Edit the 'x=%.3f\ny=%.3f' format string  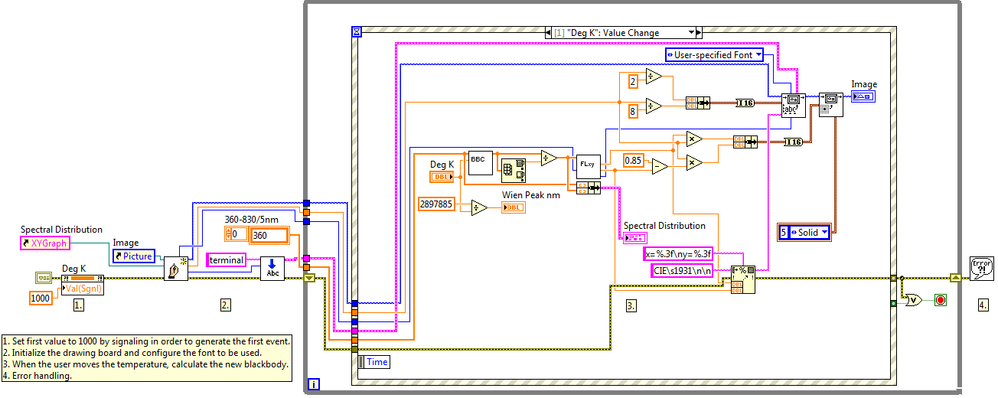pyautogui.click(x=677, y=254)
